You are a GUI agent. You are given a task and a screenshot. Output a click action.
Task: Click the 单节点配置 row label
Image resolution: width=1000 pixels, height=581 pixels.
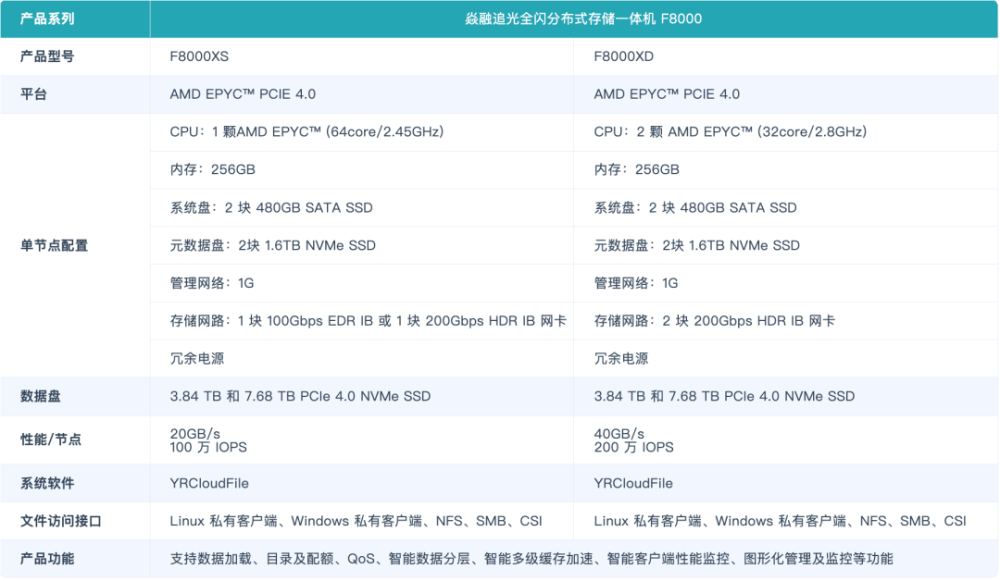click(54, 246)
